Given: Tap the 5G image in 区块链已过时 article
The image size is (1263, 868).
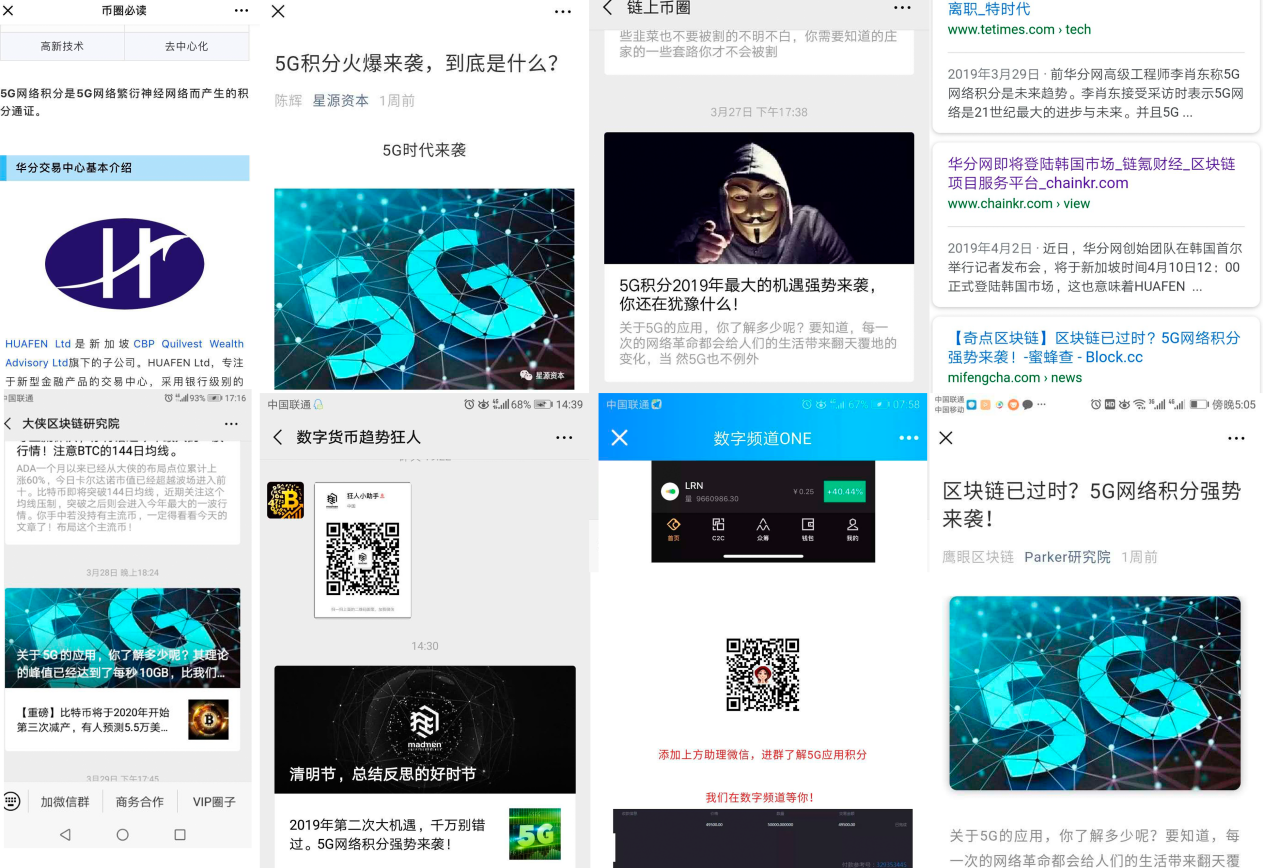Looking at the screenshot, I should coord(1095,693).
